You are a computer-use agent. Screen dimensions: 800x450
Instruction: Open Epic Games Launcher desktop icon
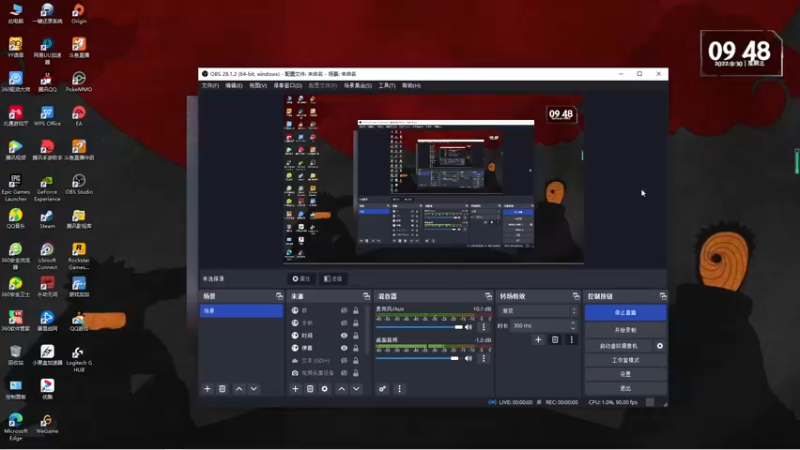pos(15,187)
